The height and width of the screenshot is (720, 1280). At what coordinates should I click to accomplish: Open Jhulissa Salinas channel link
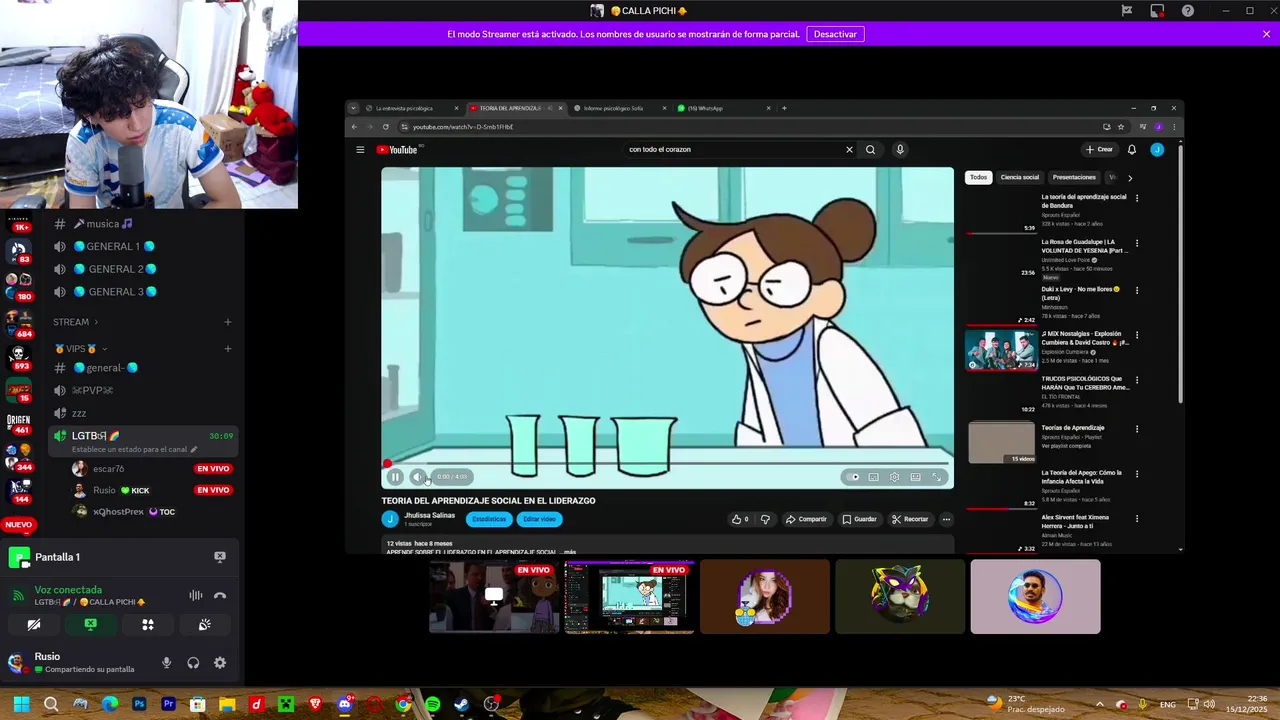[x=429, y=515]
